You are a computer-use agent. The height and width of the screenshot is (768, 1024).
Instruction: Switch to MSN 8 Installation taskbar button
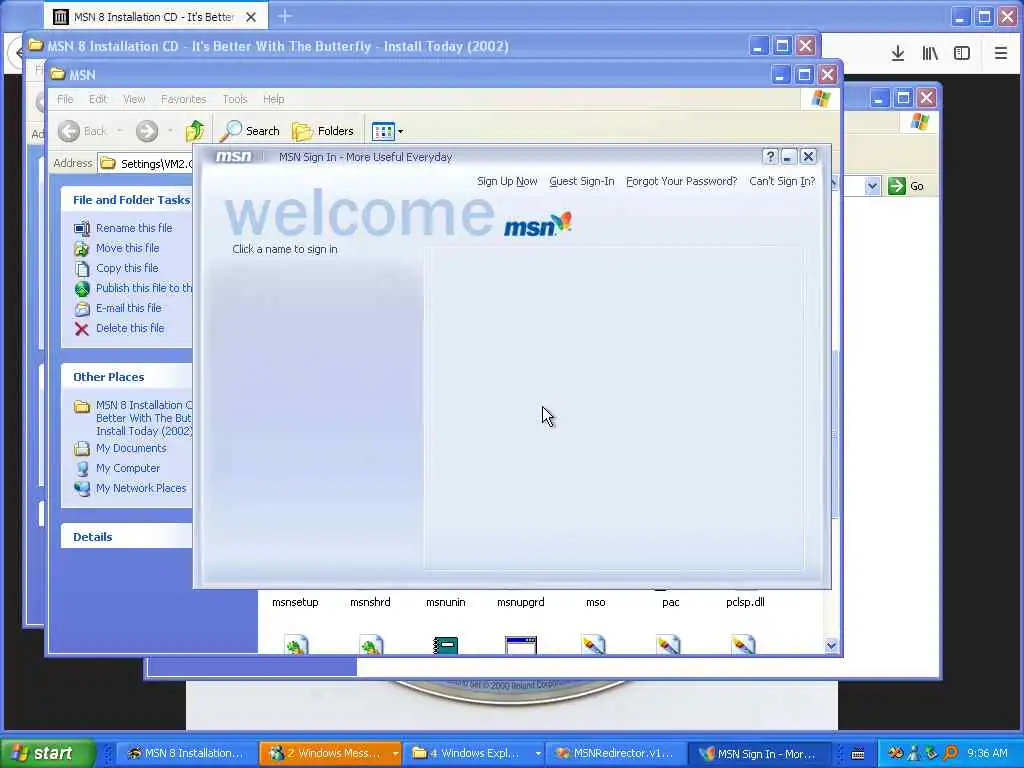(x=185, y=754)
